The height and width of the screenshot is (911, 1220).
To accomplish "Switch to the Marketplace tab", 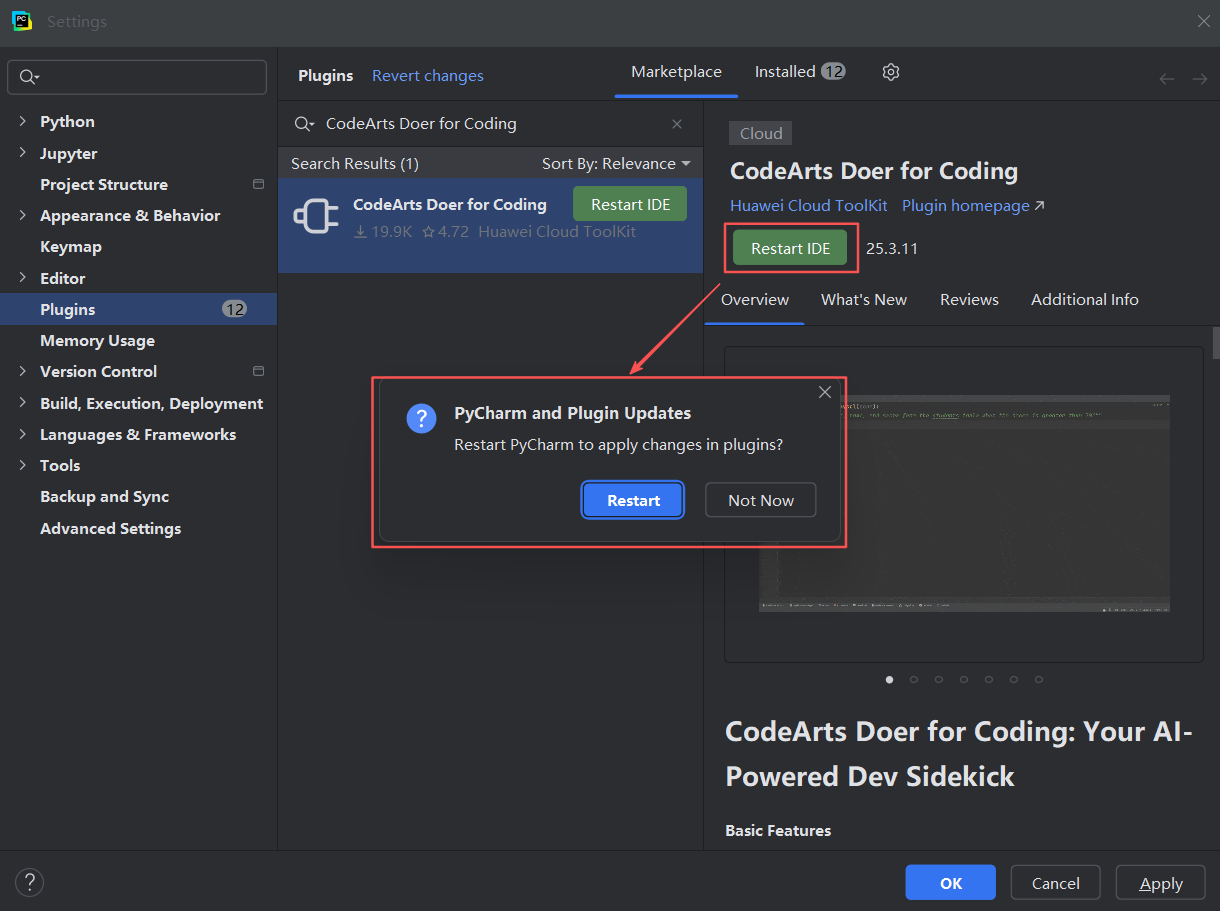I will click(x=676, y=72).
